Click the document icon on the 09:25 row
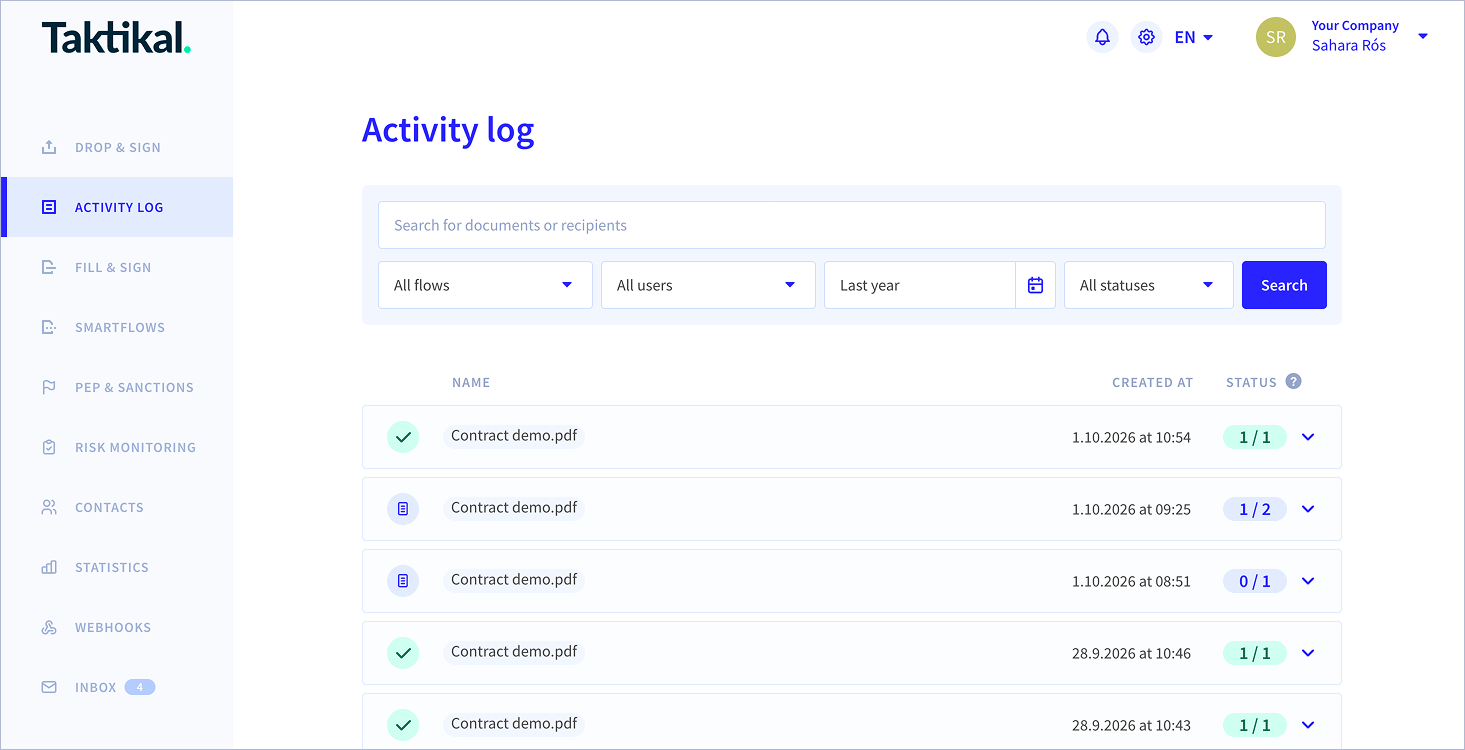Screen dimensions: 1465x750 (403, 509)
